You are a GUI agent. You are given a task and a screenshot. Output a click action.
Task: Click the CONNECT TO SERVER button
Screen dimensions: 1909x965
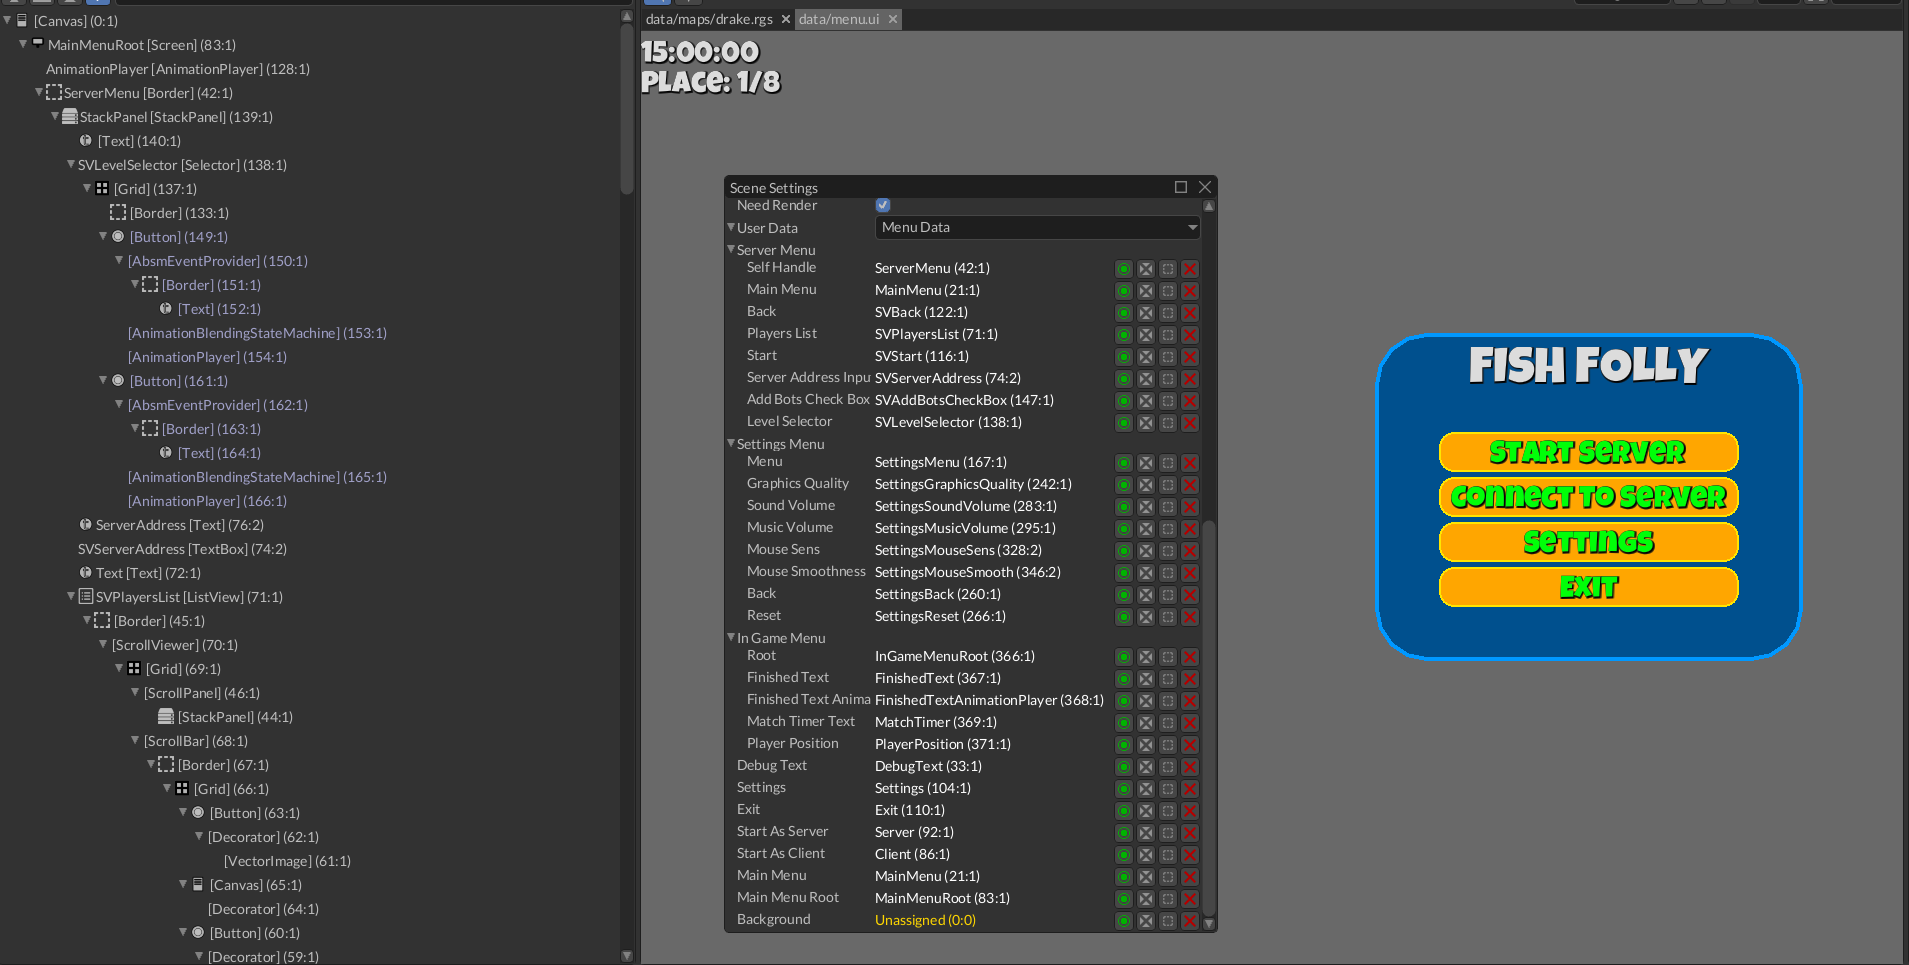click(1588, 497)
